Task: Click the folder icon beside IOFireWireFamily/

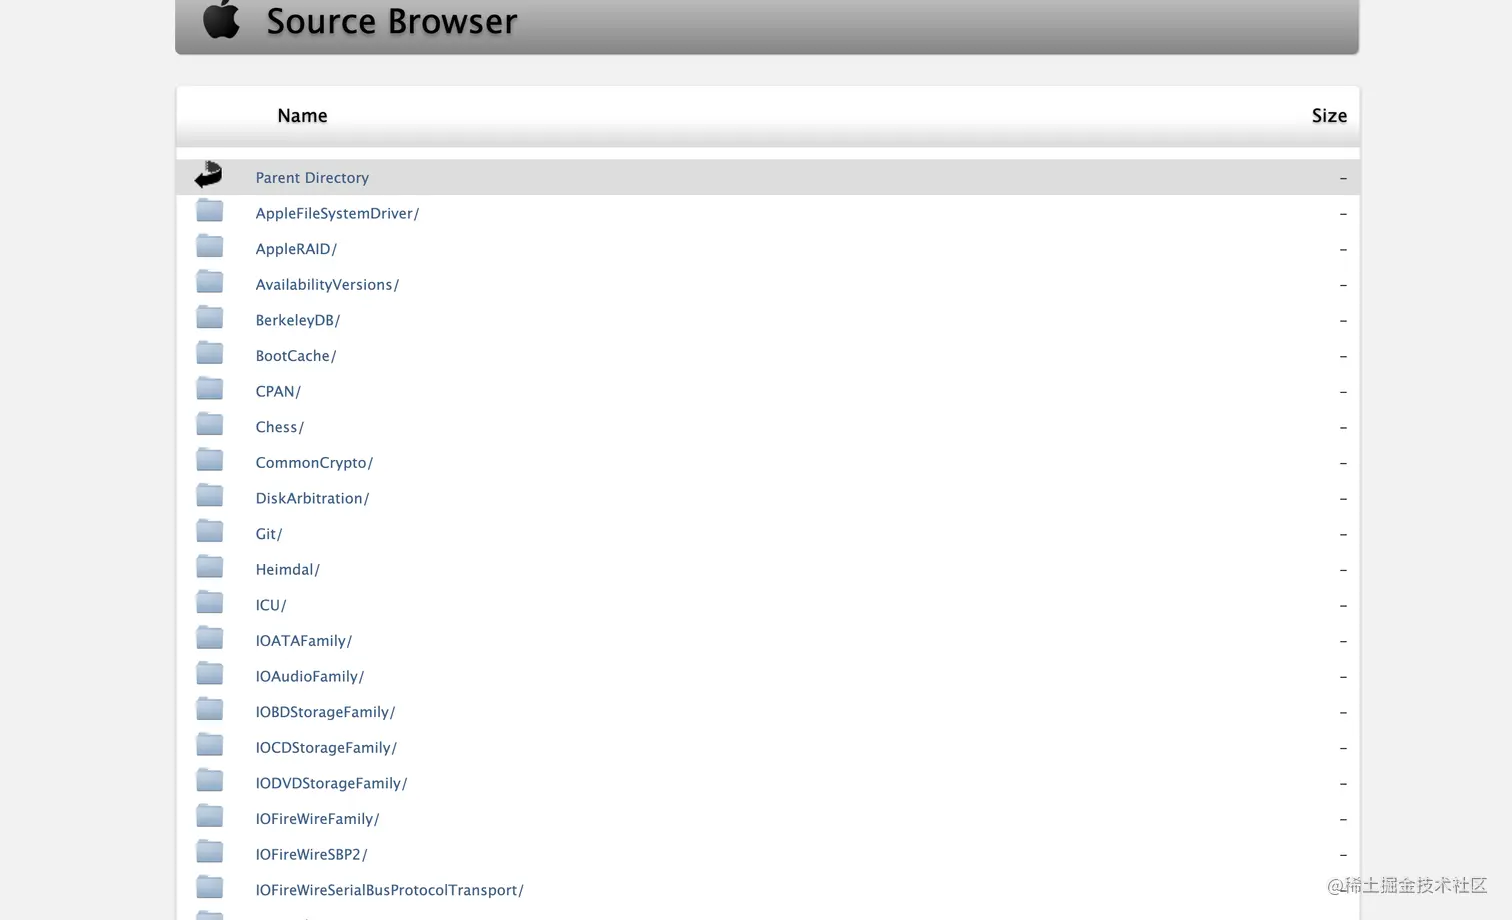Action: pos(209,815)
